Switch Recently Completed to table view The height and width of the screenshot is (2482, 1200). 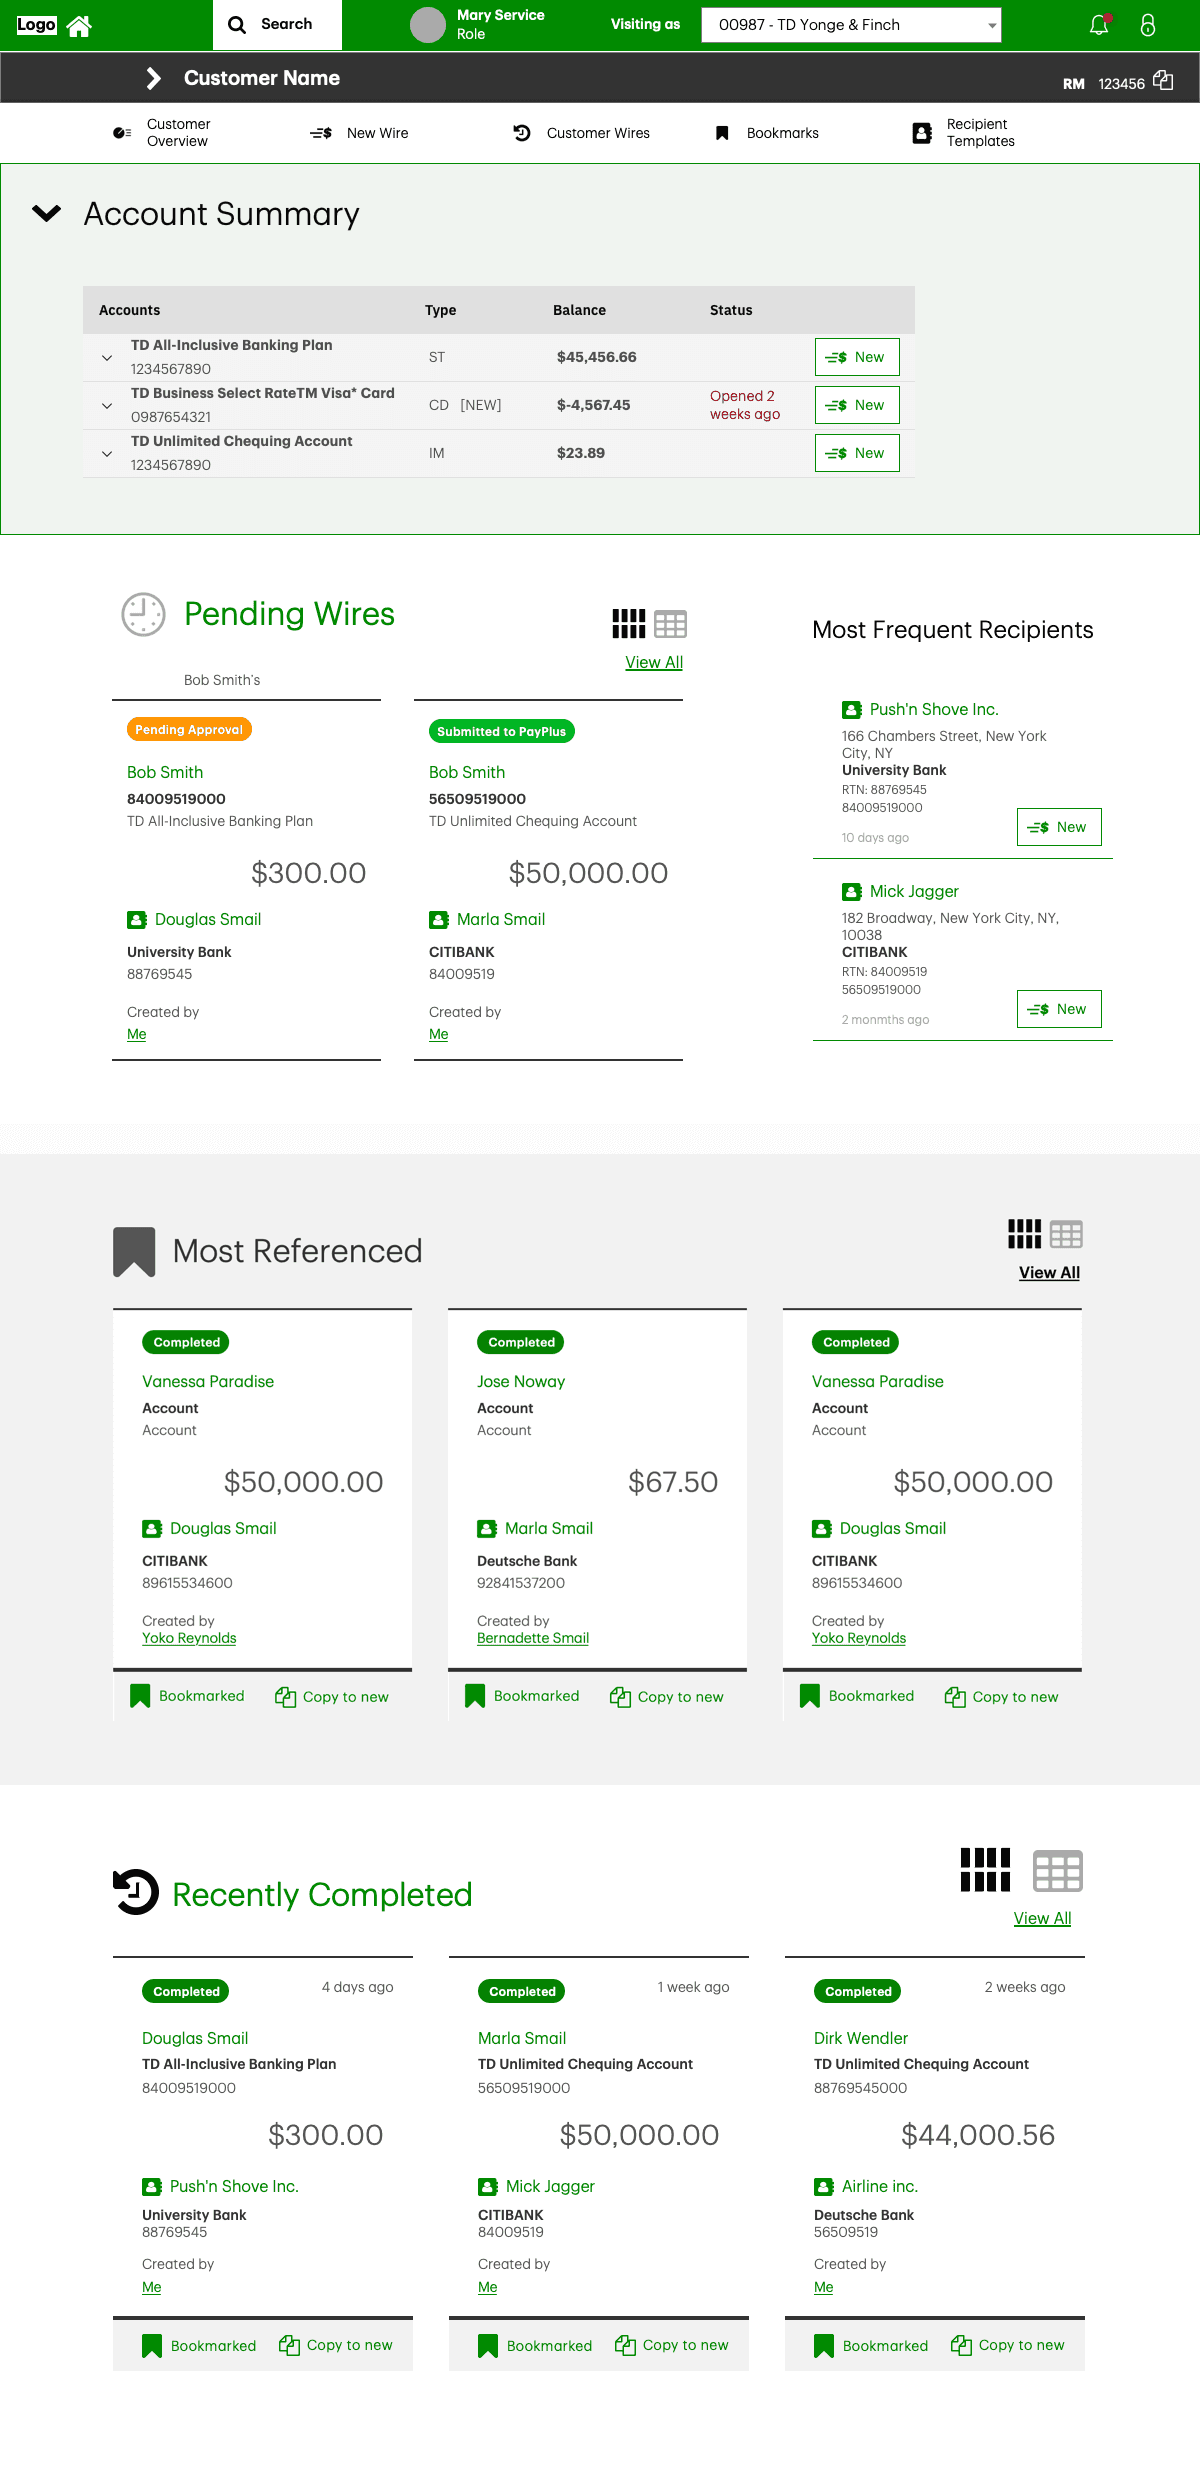[1058, 1871]
